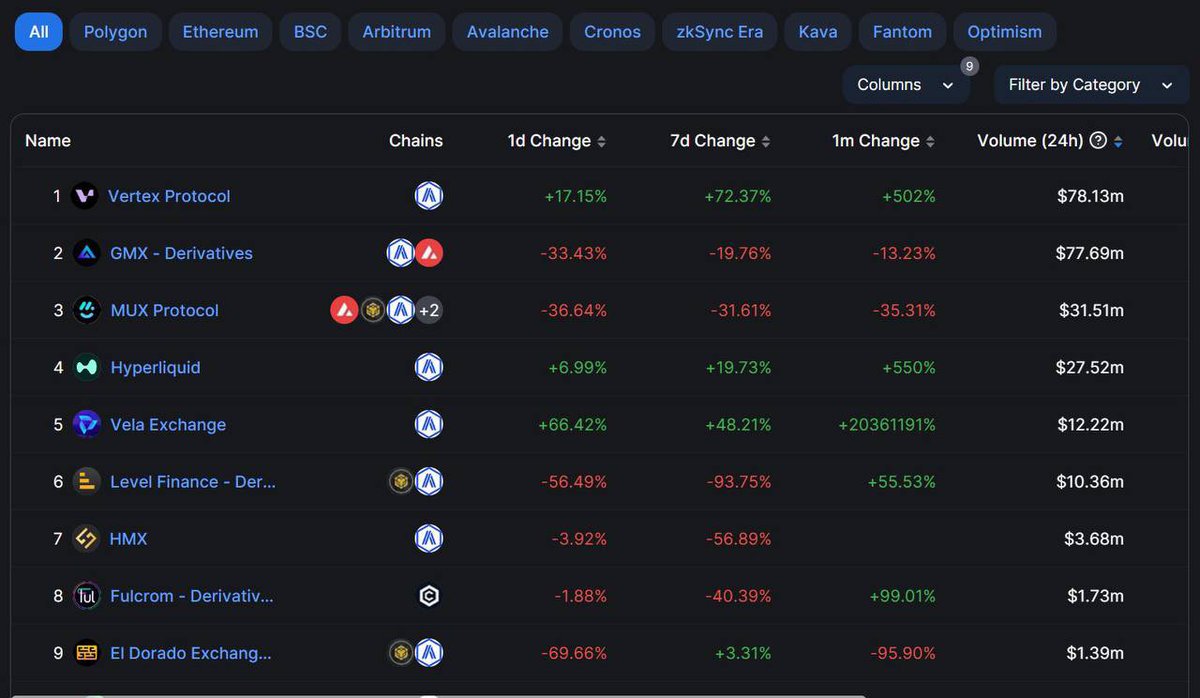Click BSC chain icon in Level Finance row
The width and height of the screenshot is (1200, 698).
pos(401,482)
